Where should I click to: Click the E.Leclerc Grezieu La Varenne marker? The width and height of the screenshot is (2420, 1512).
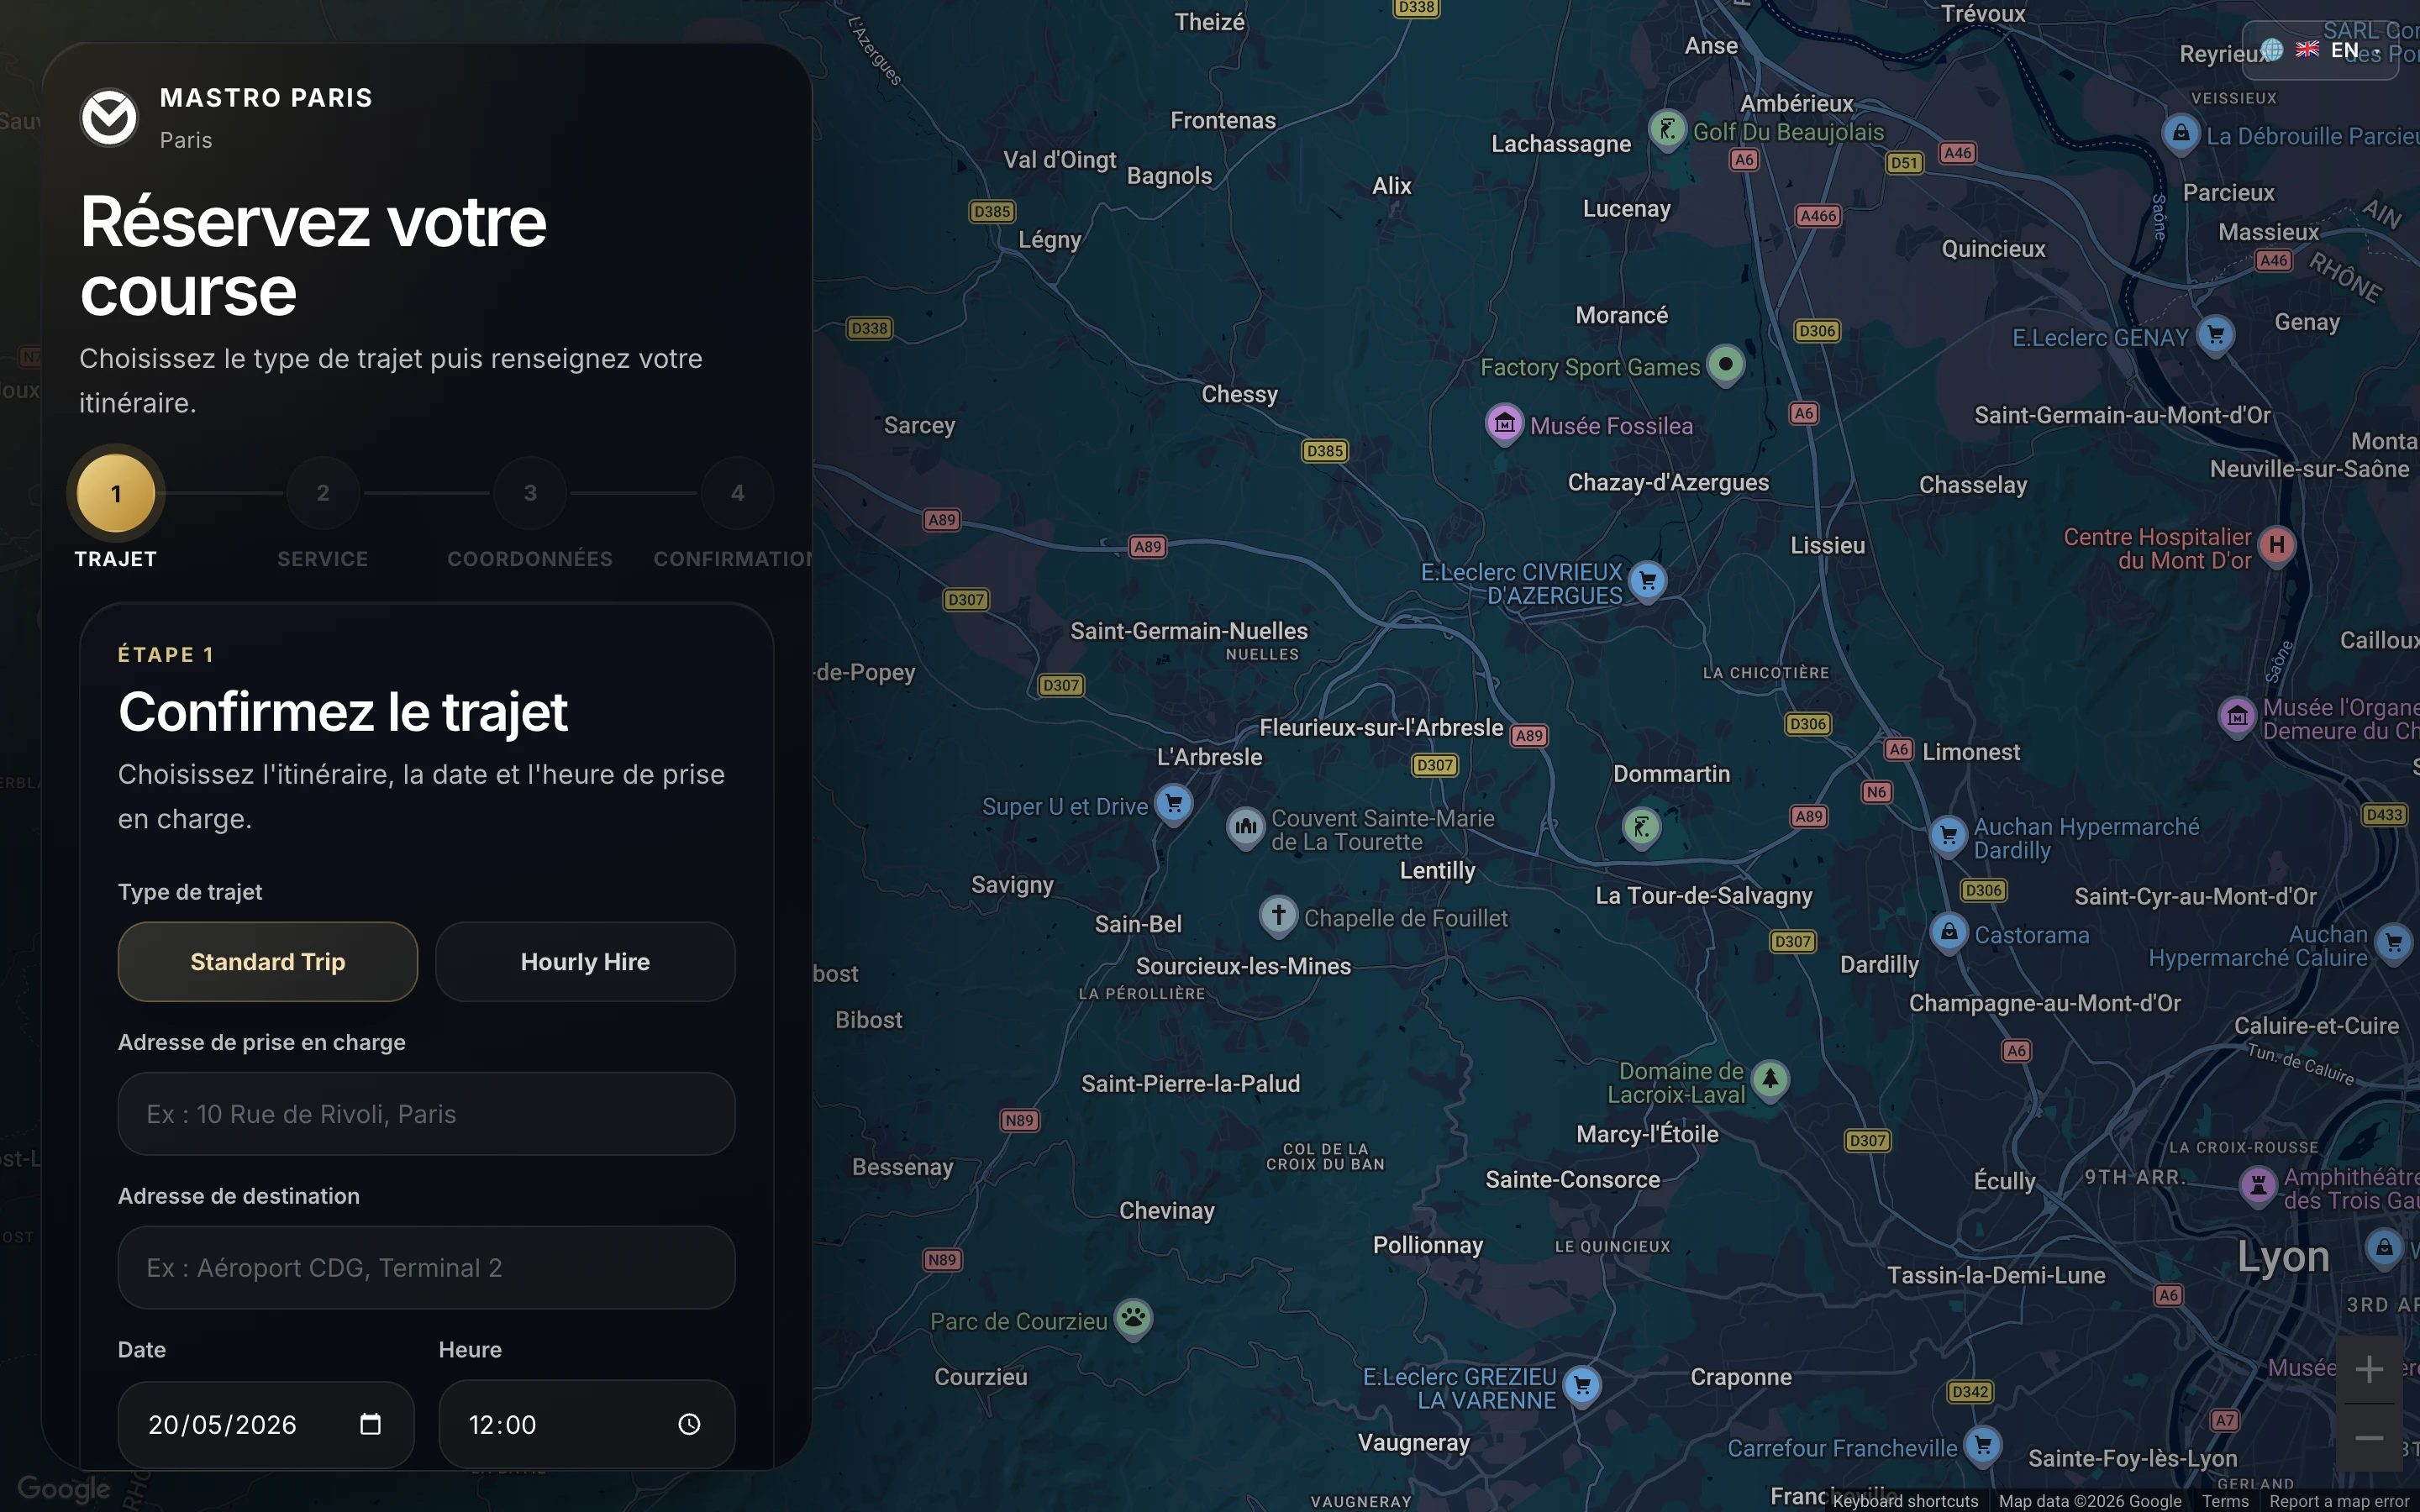(1582, 1386)
